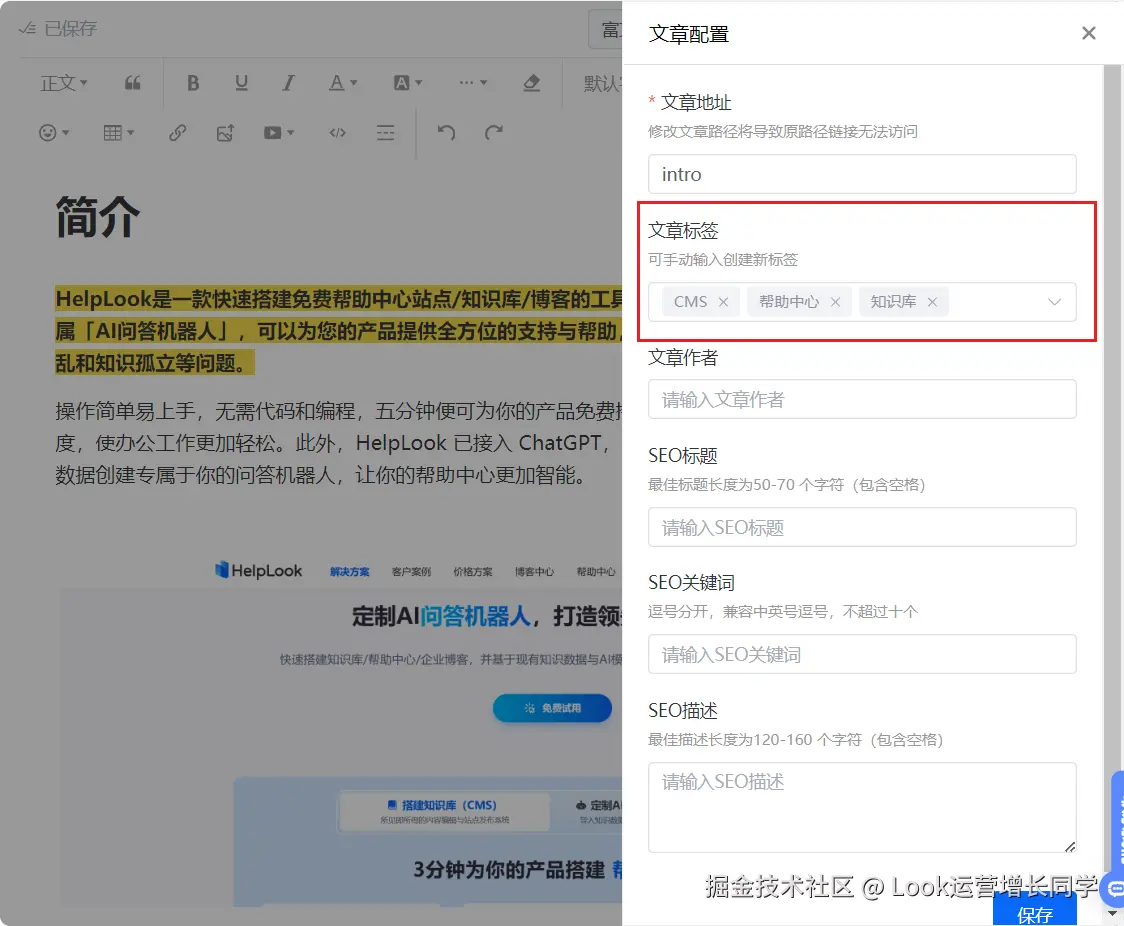The image size is (1124, 926).
Task: Click the HelpLook logo in the image
Action: coord(259,571)
